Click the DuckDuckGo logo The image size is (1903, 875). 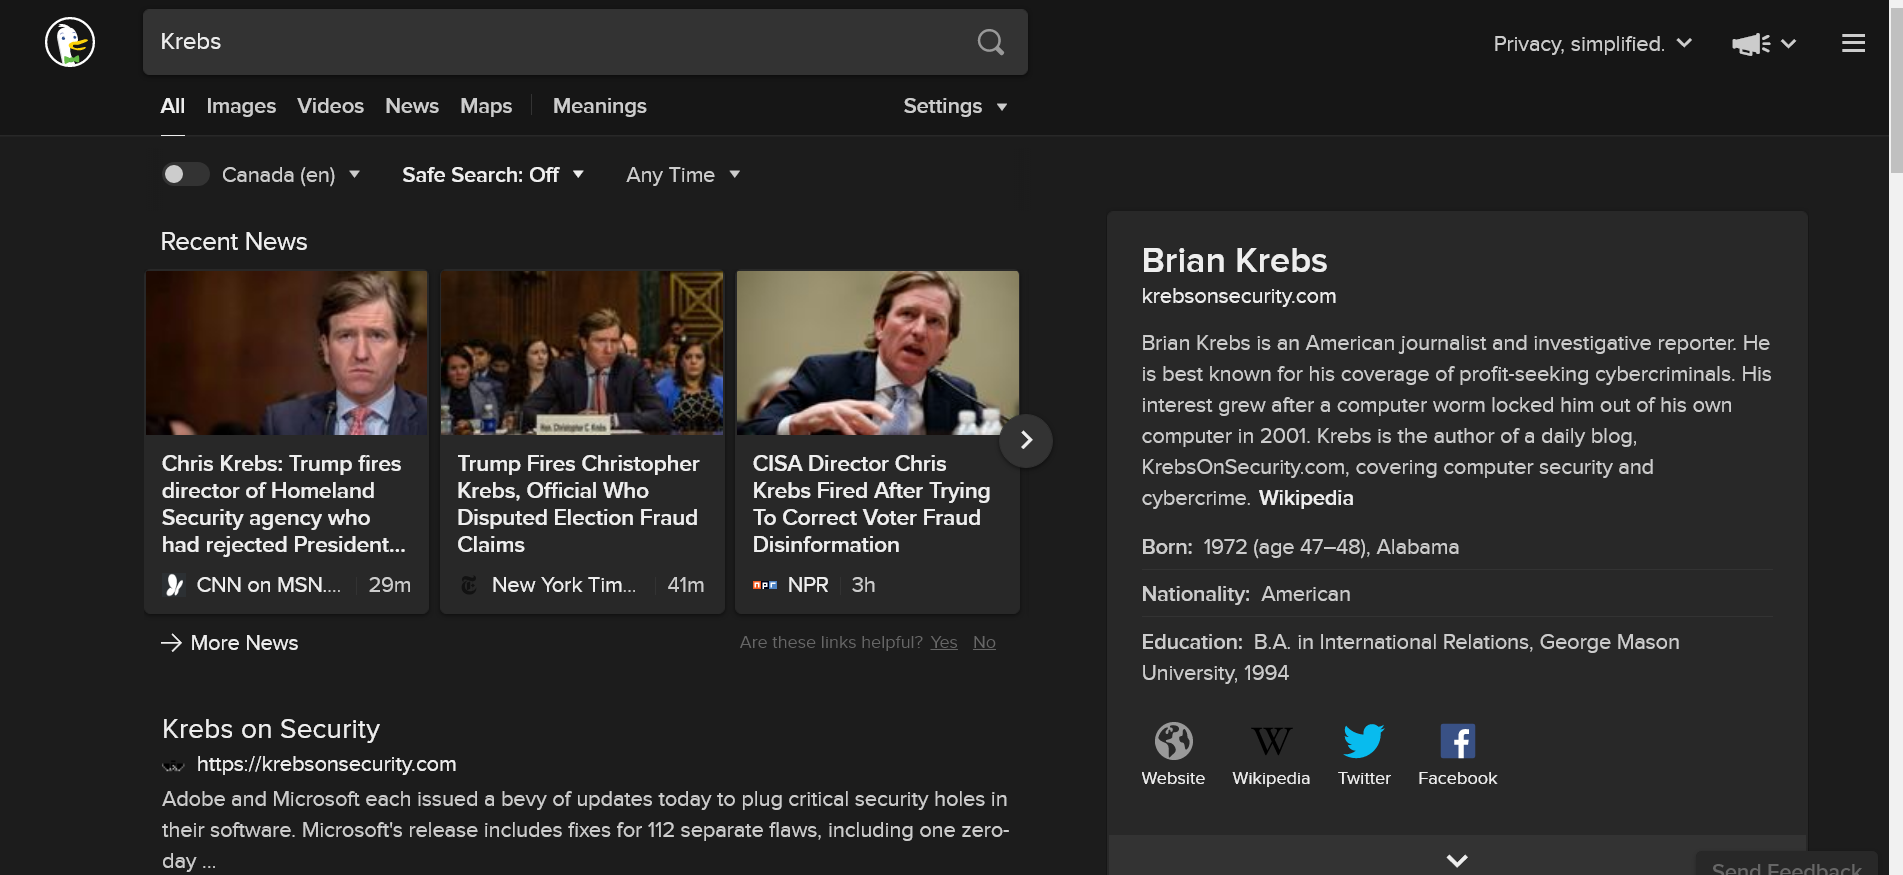click(x=70, y=42)
